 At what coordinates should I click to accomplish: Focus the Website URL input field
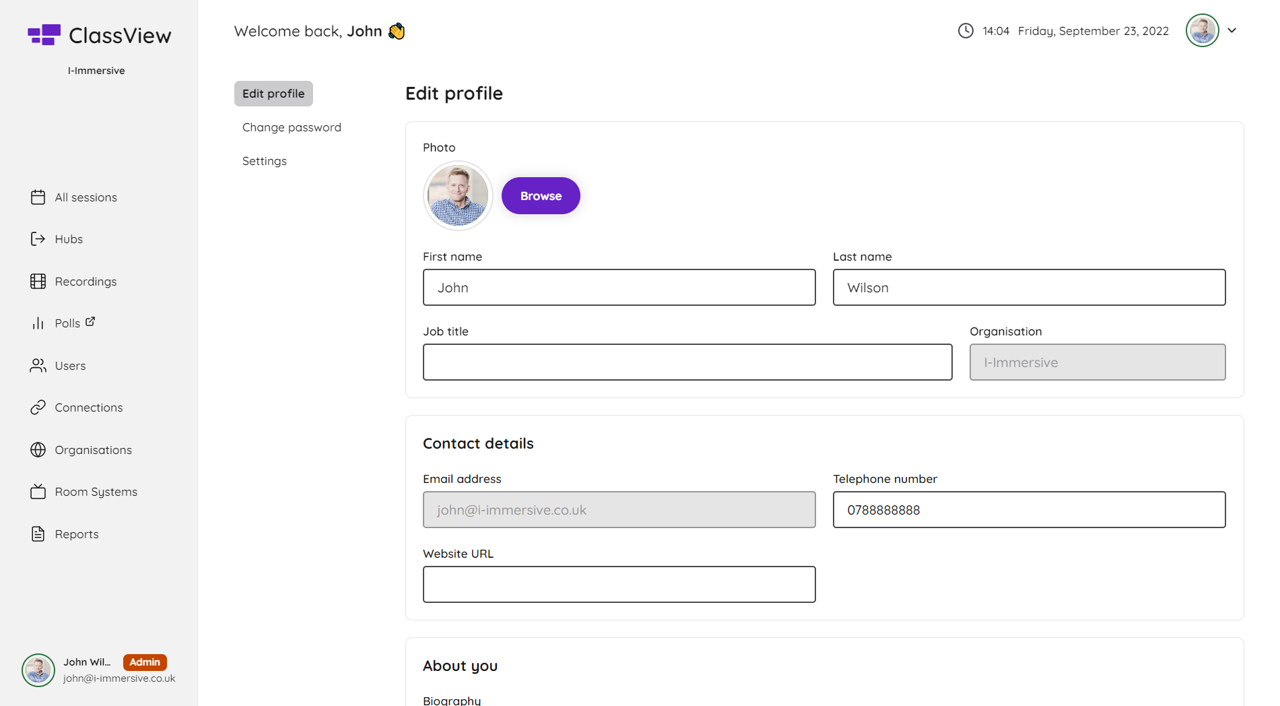(x=618, y=584)
